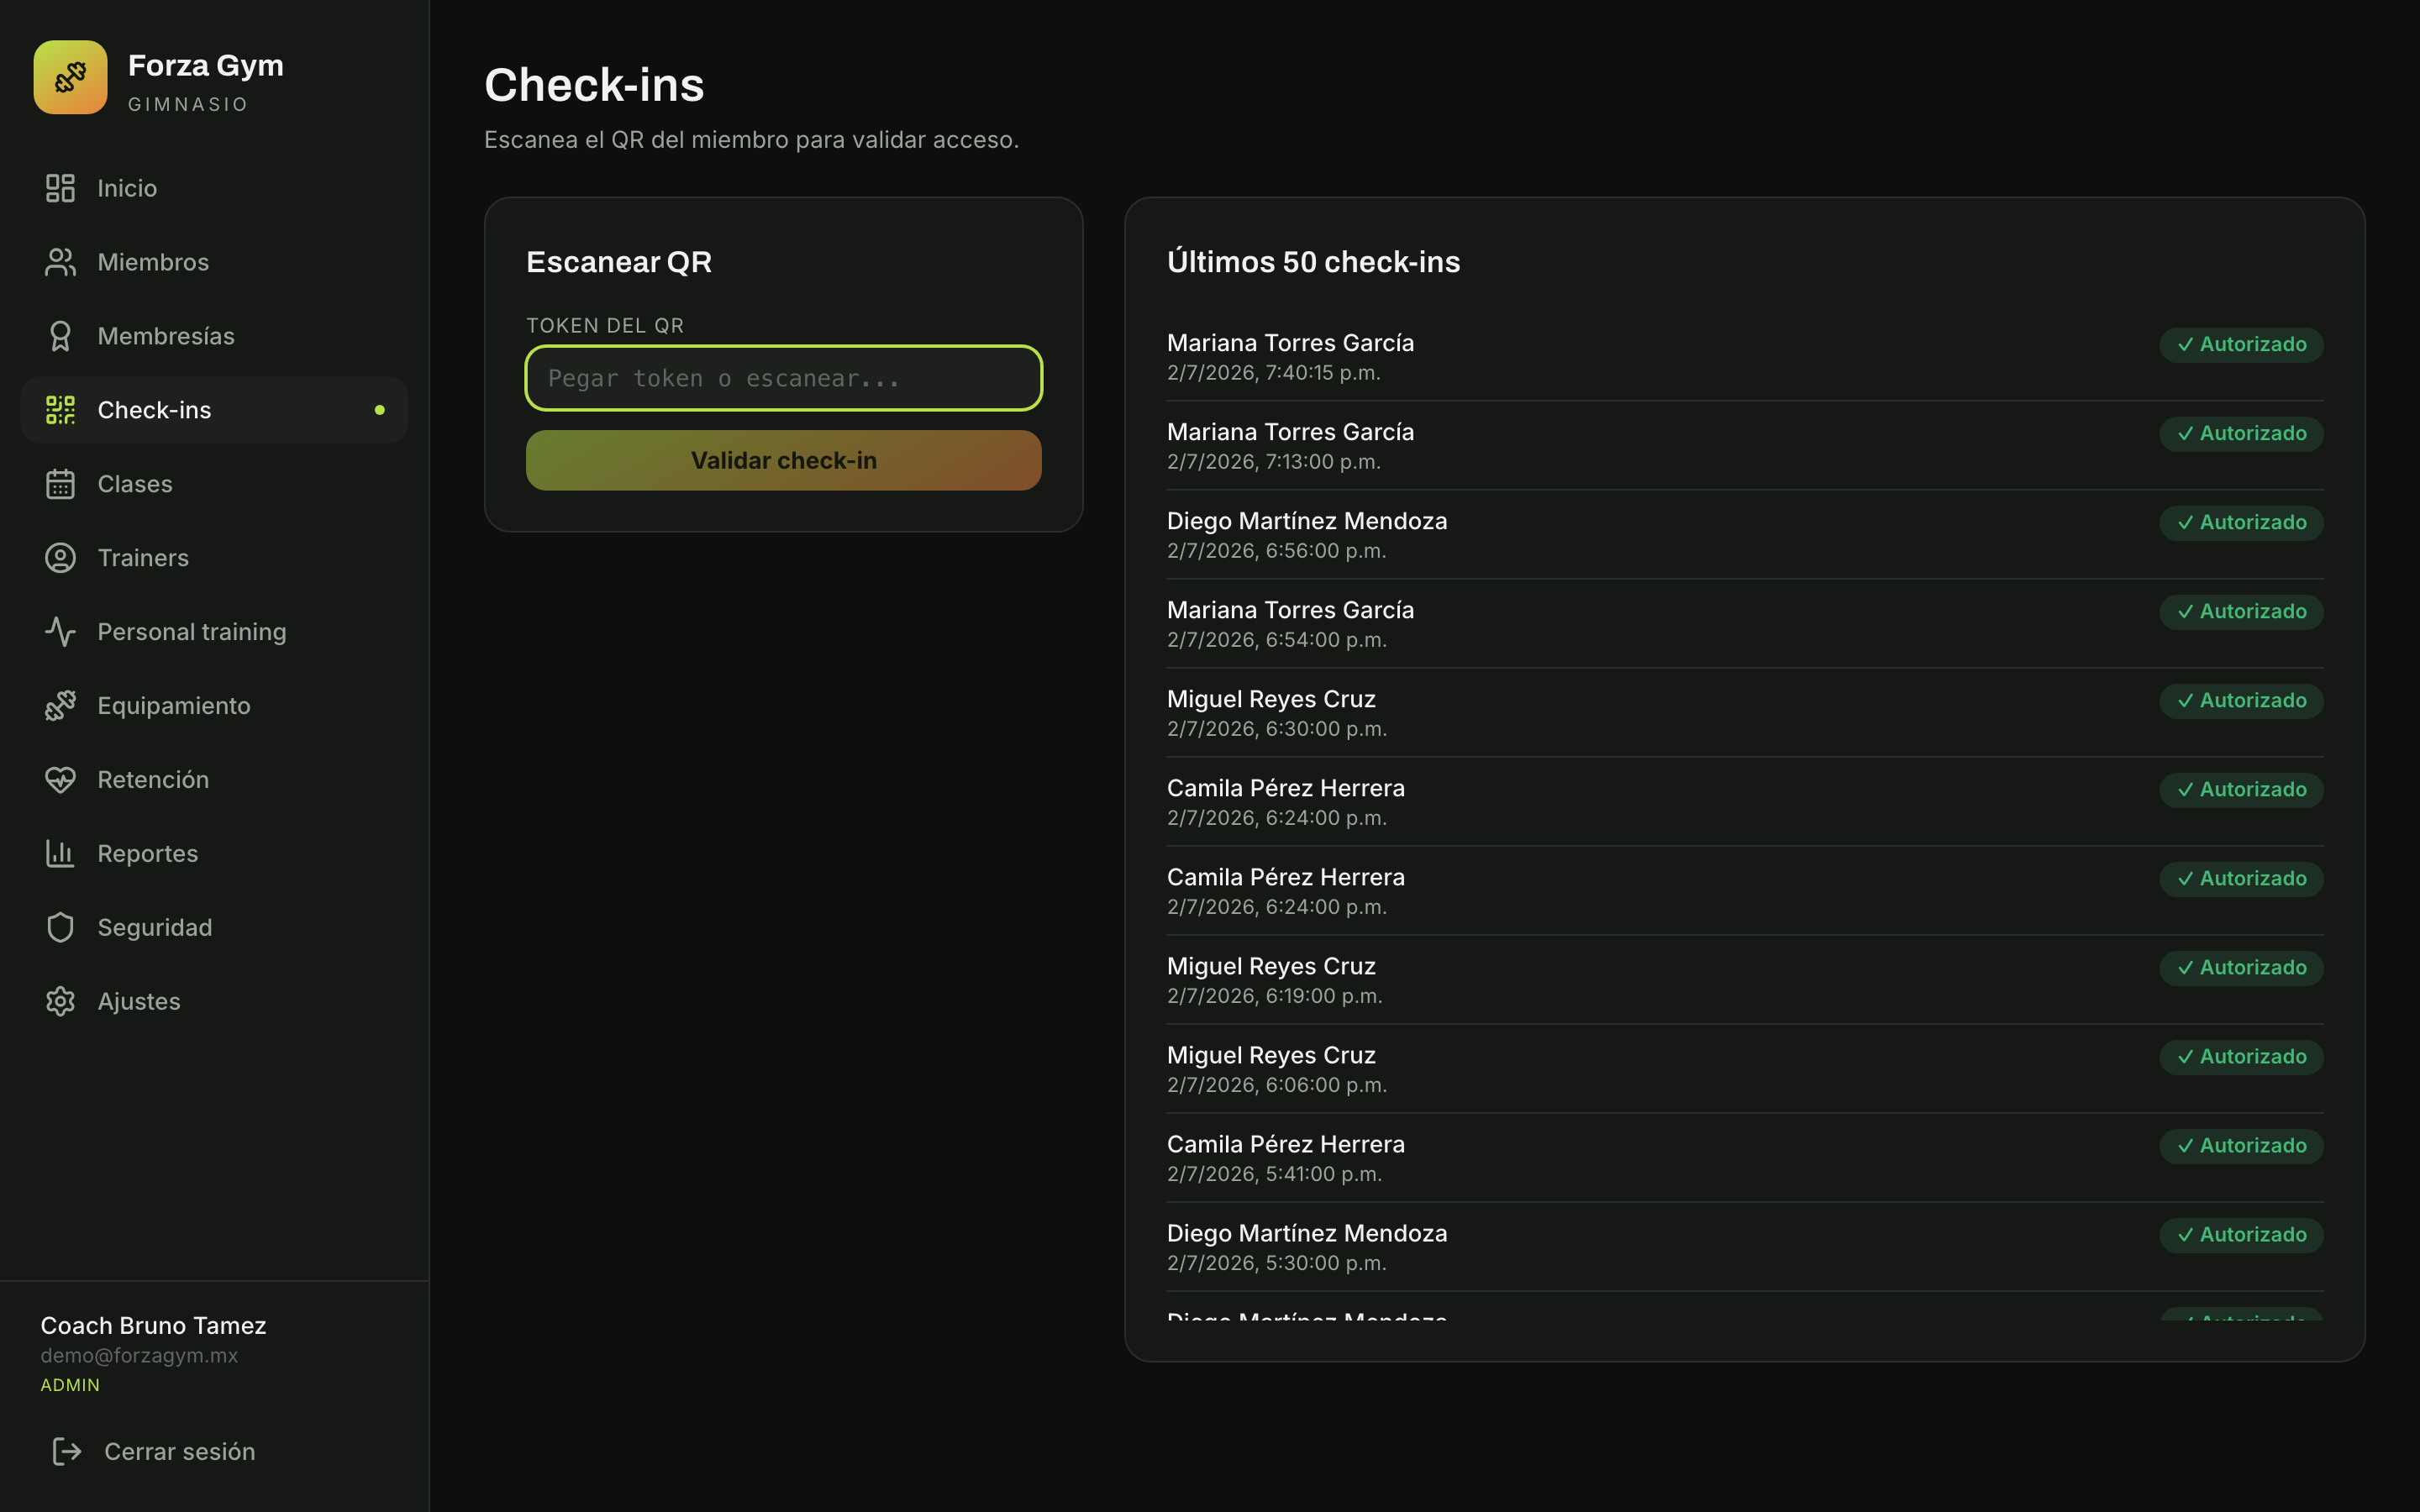
Task: Click the Equipamiento dumbbell icon
Action: (60, 706)
